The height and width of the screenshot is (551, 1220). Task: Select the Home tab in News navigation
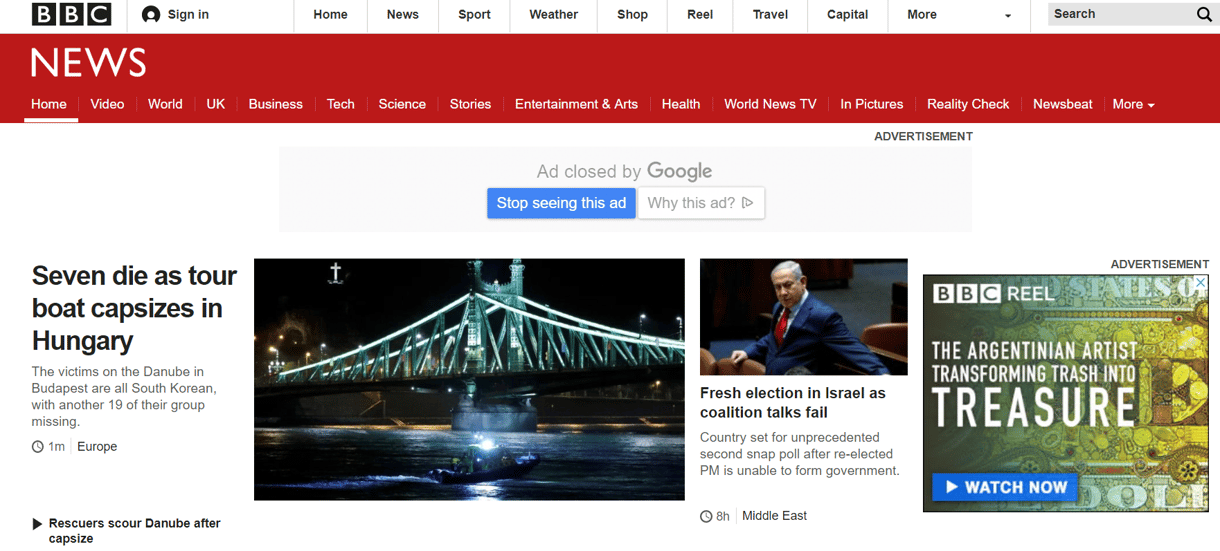pyautogui.click(x=49, y=104)
